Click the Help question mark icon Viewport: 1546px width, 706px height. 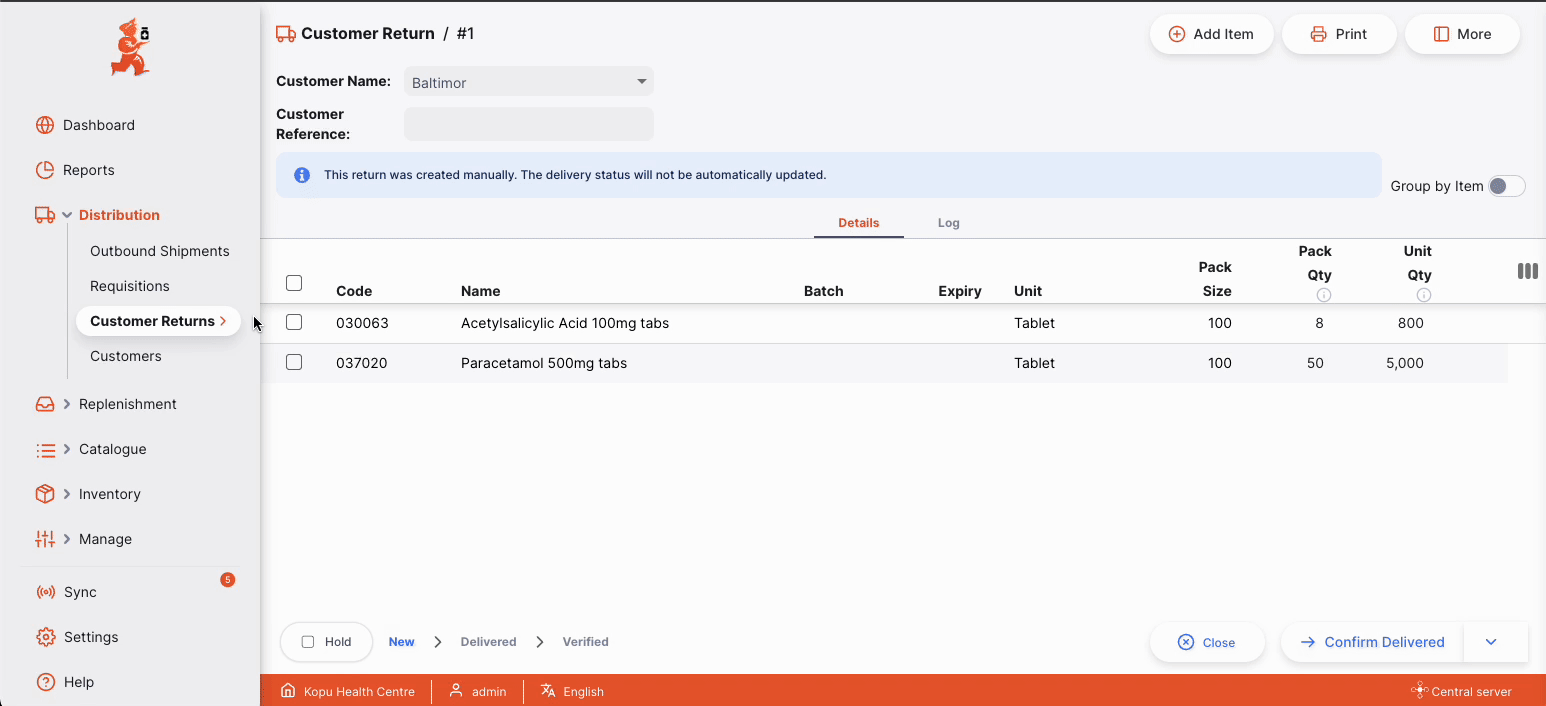click(45, 682)
